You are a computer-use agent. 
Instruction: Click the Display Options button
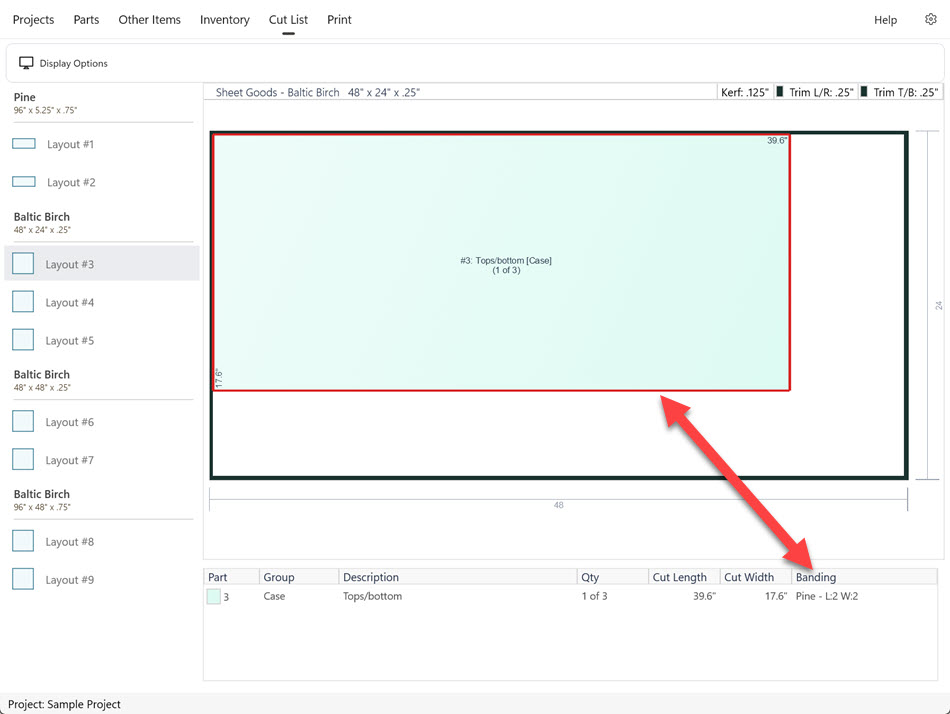64,63
